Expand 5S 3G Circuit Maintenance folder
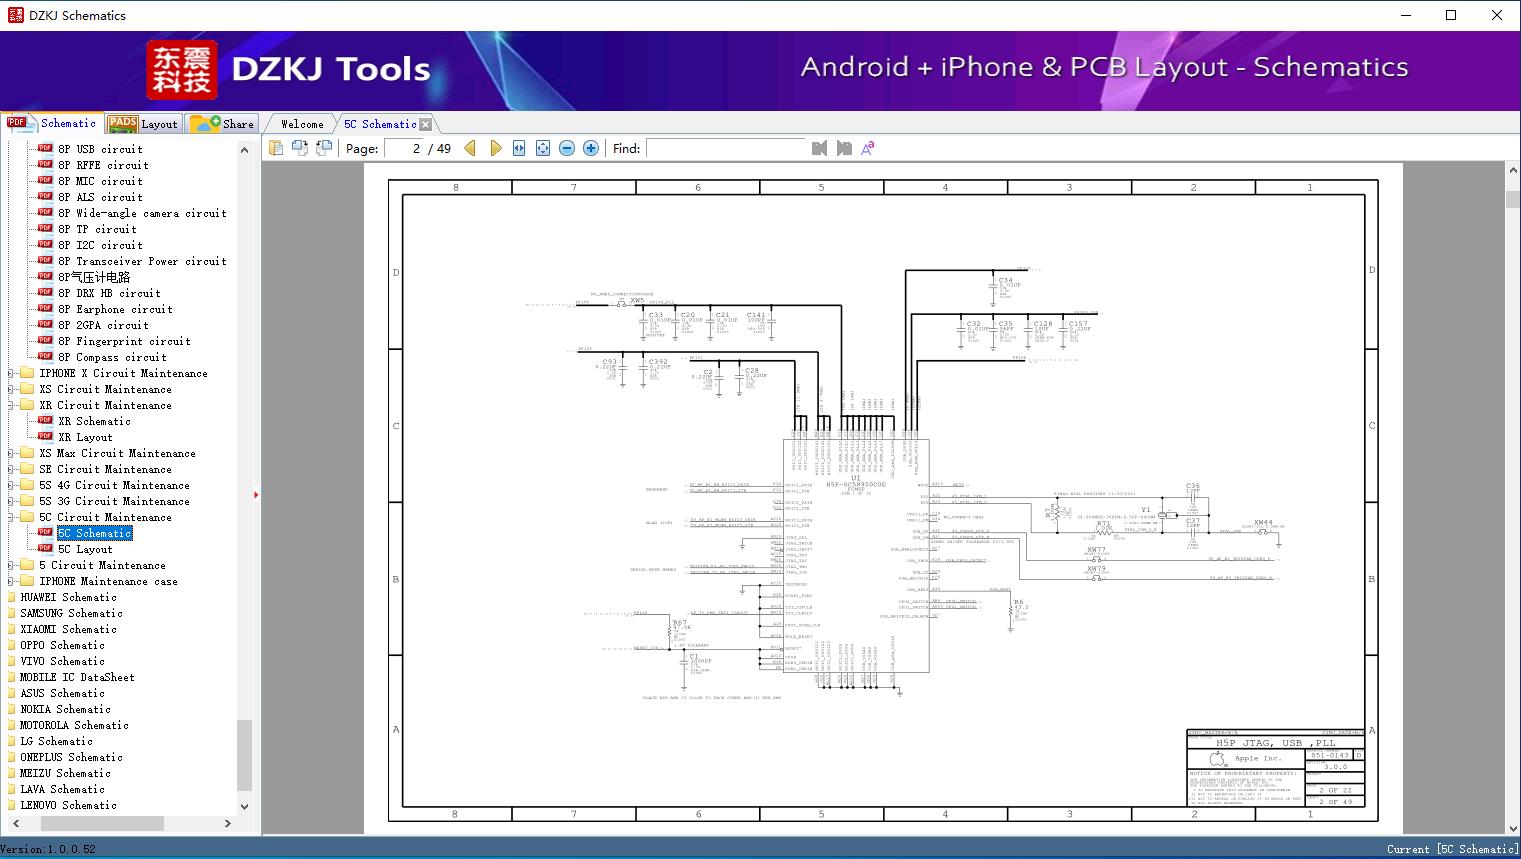Image resolution: width=1521 pixels, height=859 pixels. click(11, 501)
